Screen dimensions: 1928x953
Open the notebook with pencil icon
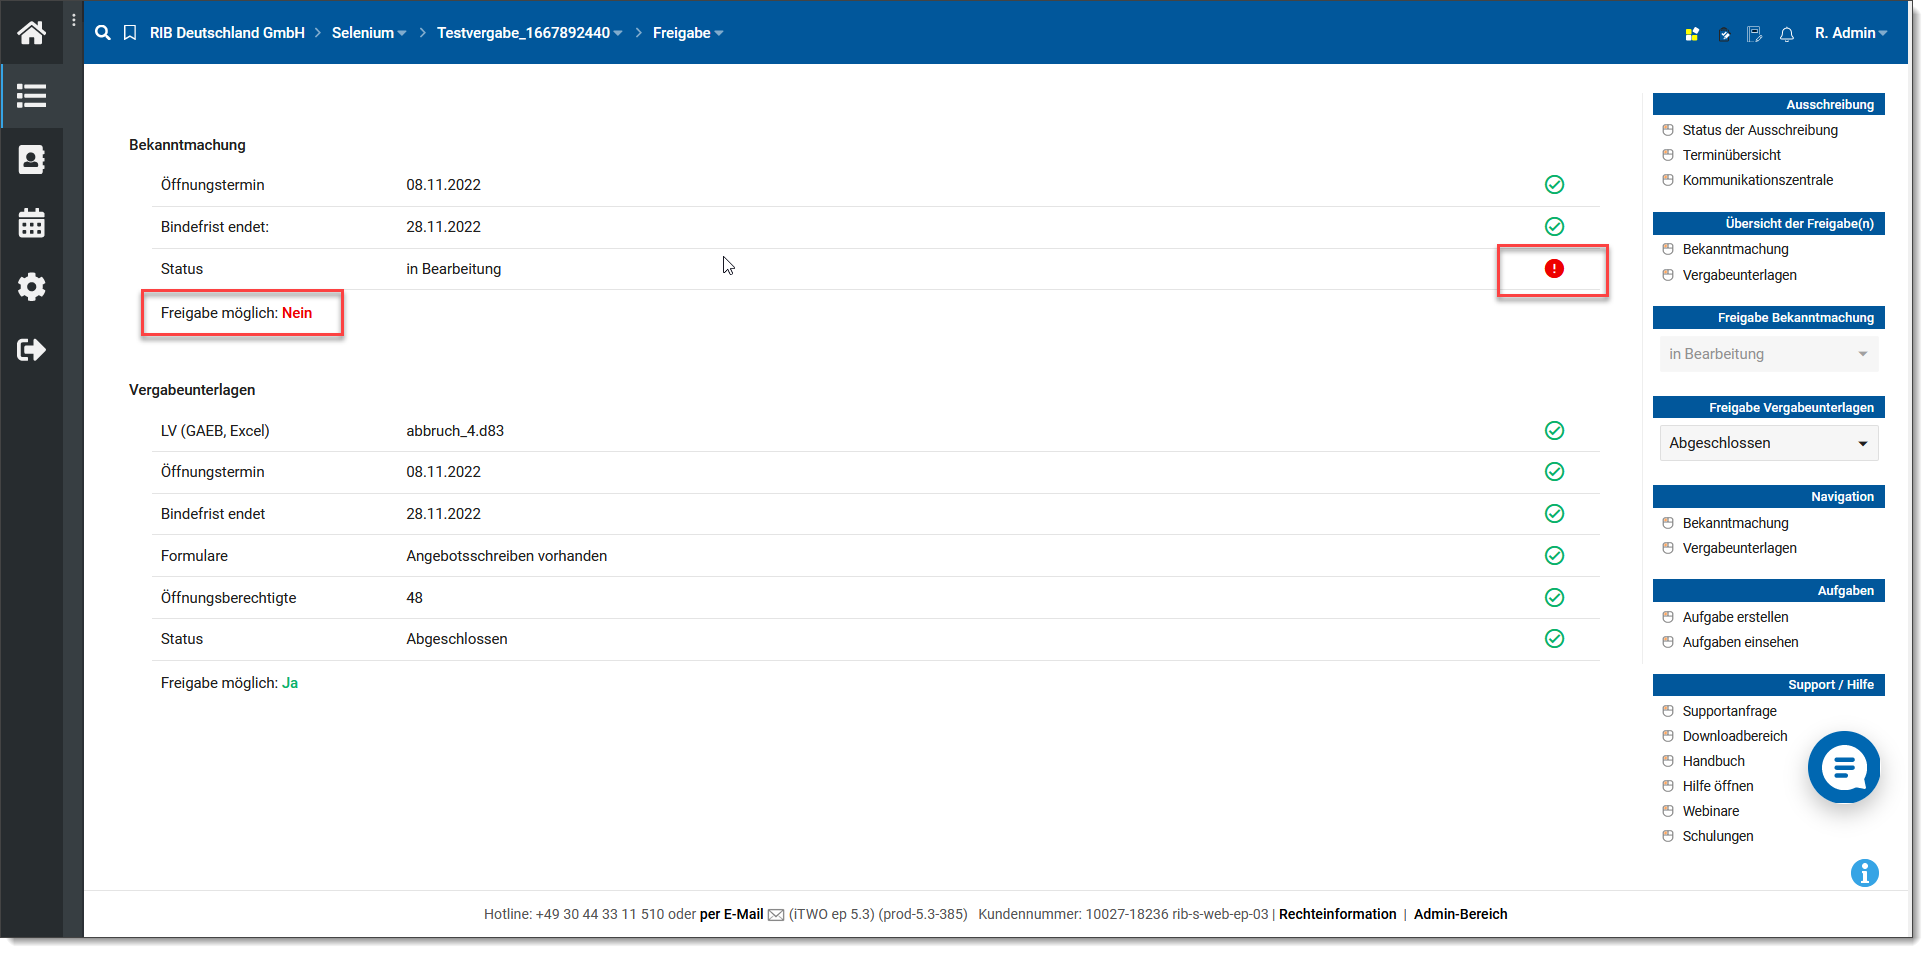click(1754, 34)
